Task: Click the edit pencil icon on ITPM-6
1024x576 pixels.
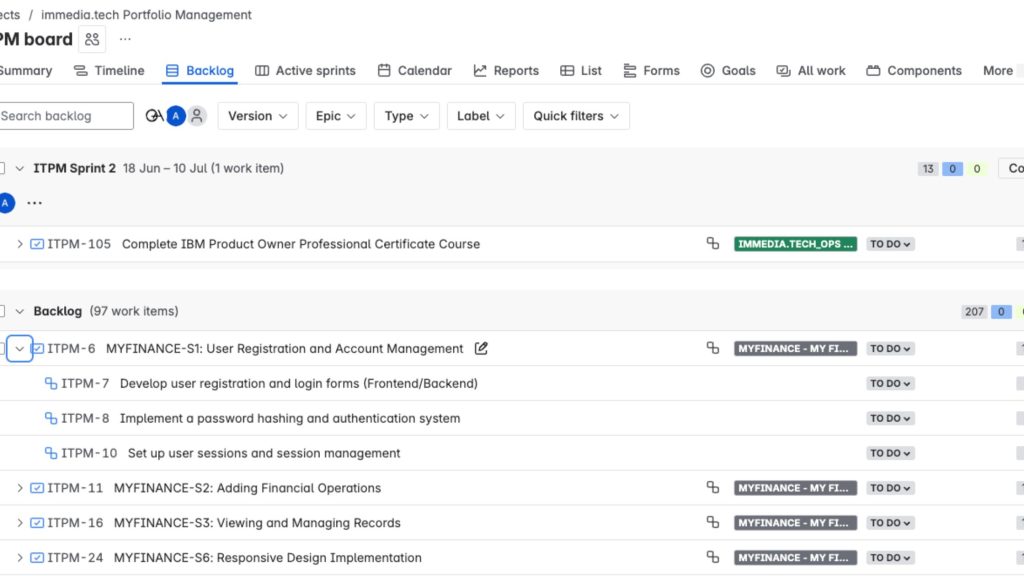Action: [481, 349]
